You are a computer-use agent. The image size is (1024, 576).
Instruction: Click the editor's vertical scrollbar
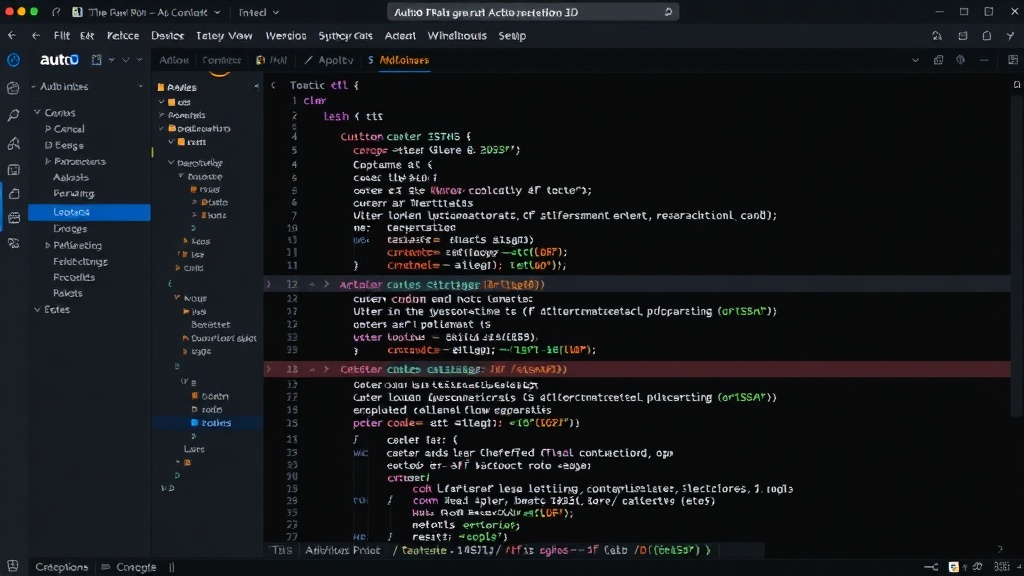(x=1017, y=255)
